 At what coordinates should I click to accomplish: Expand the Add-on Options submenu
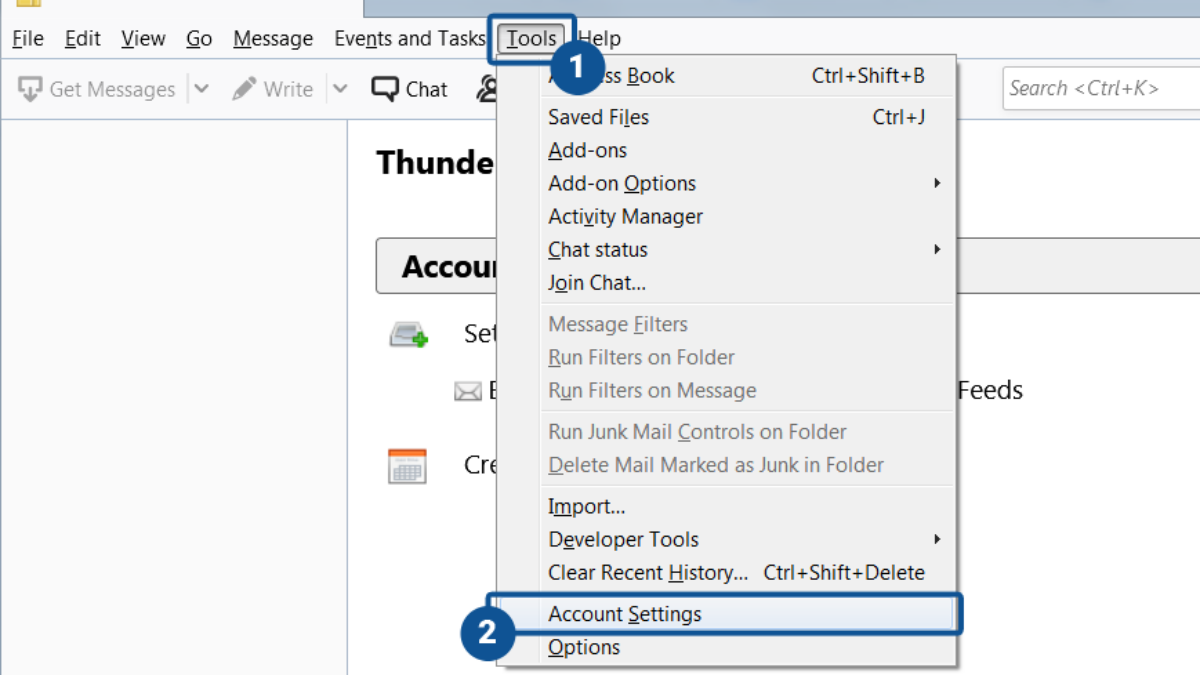coord(936,183)
